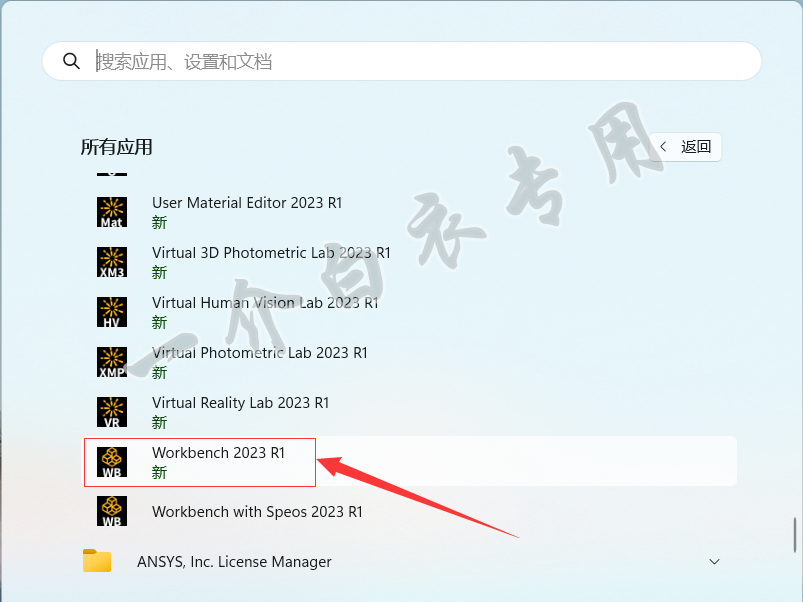Select the 'Virtual 3D Photometric Lab 2023 R1' label
803x602 pixels.
click(x=271, y=253)
